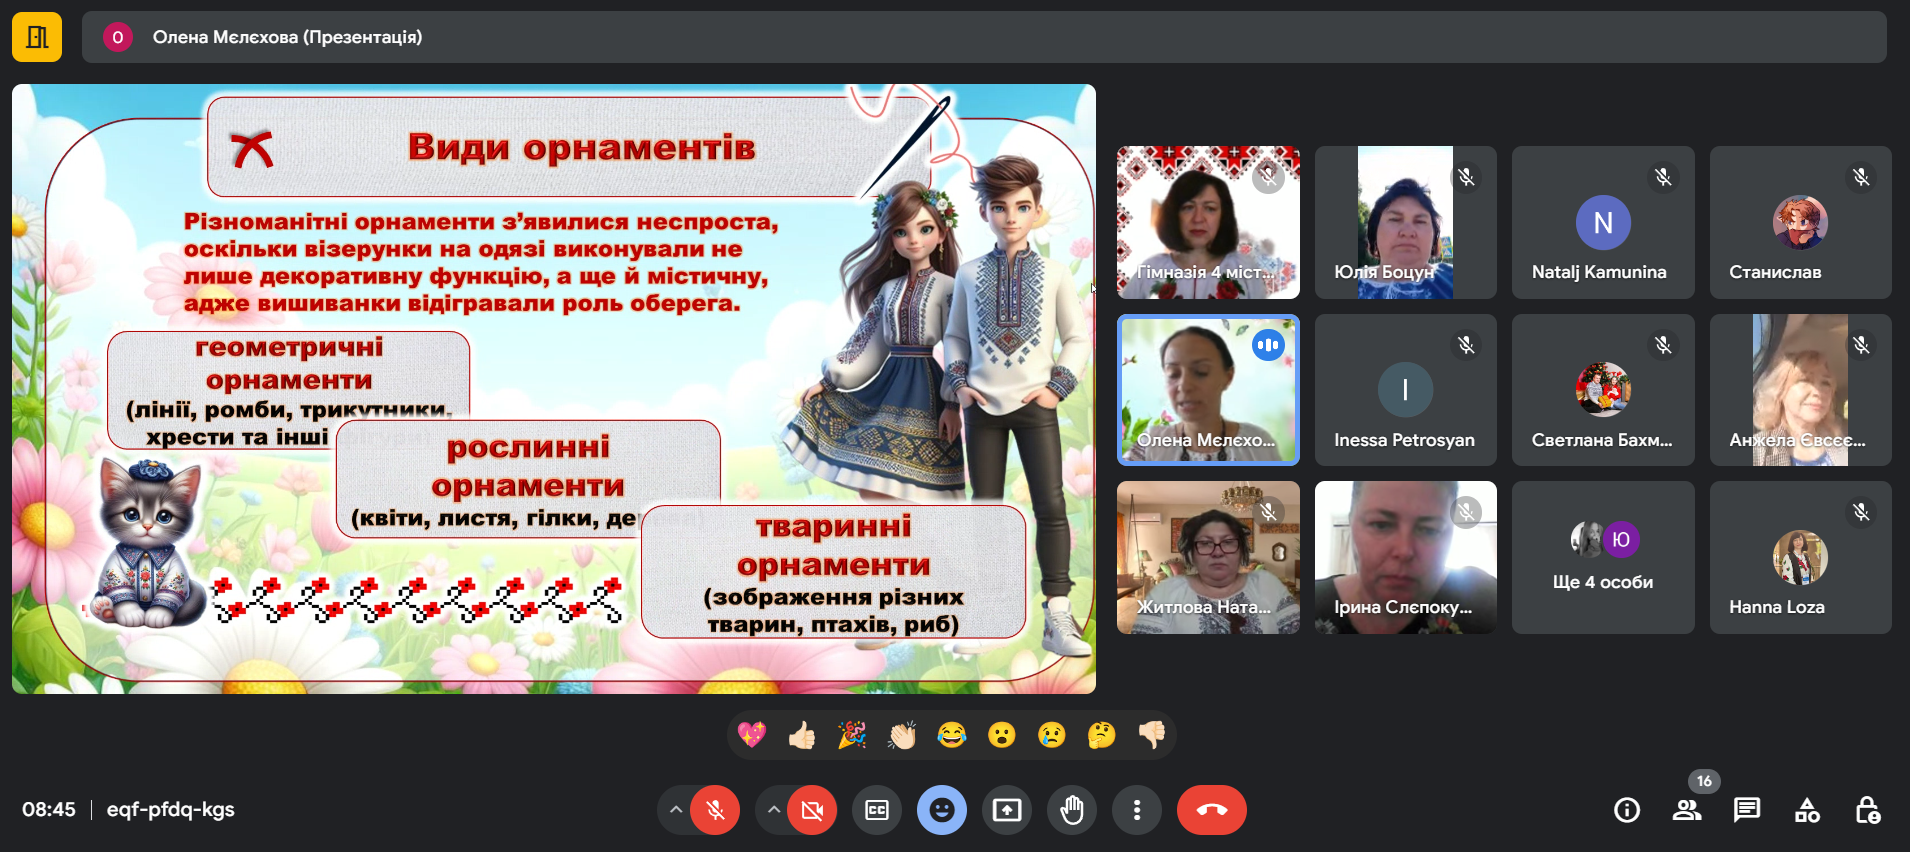The width and height of the screenshot is (1910, 852).
Task: Raise your hand
Action: tap(1072, 810)
